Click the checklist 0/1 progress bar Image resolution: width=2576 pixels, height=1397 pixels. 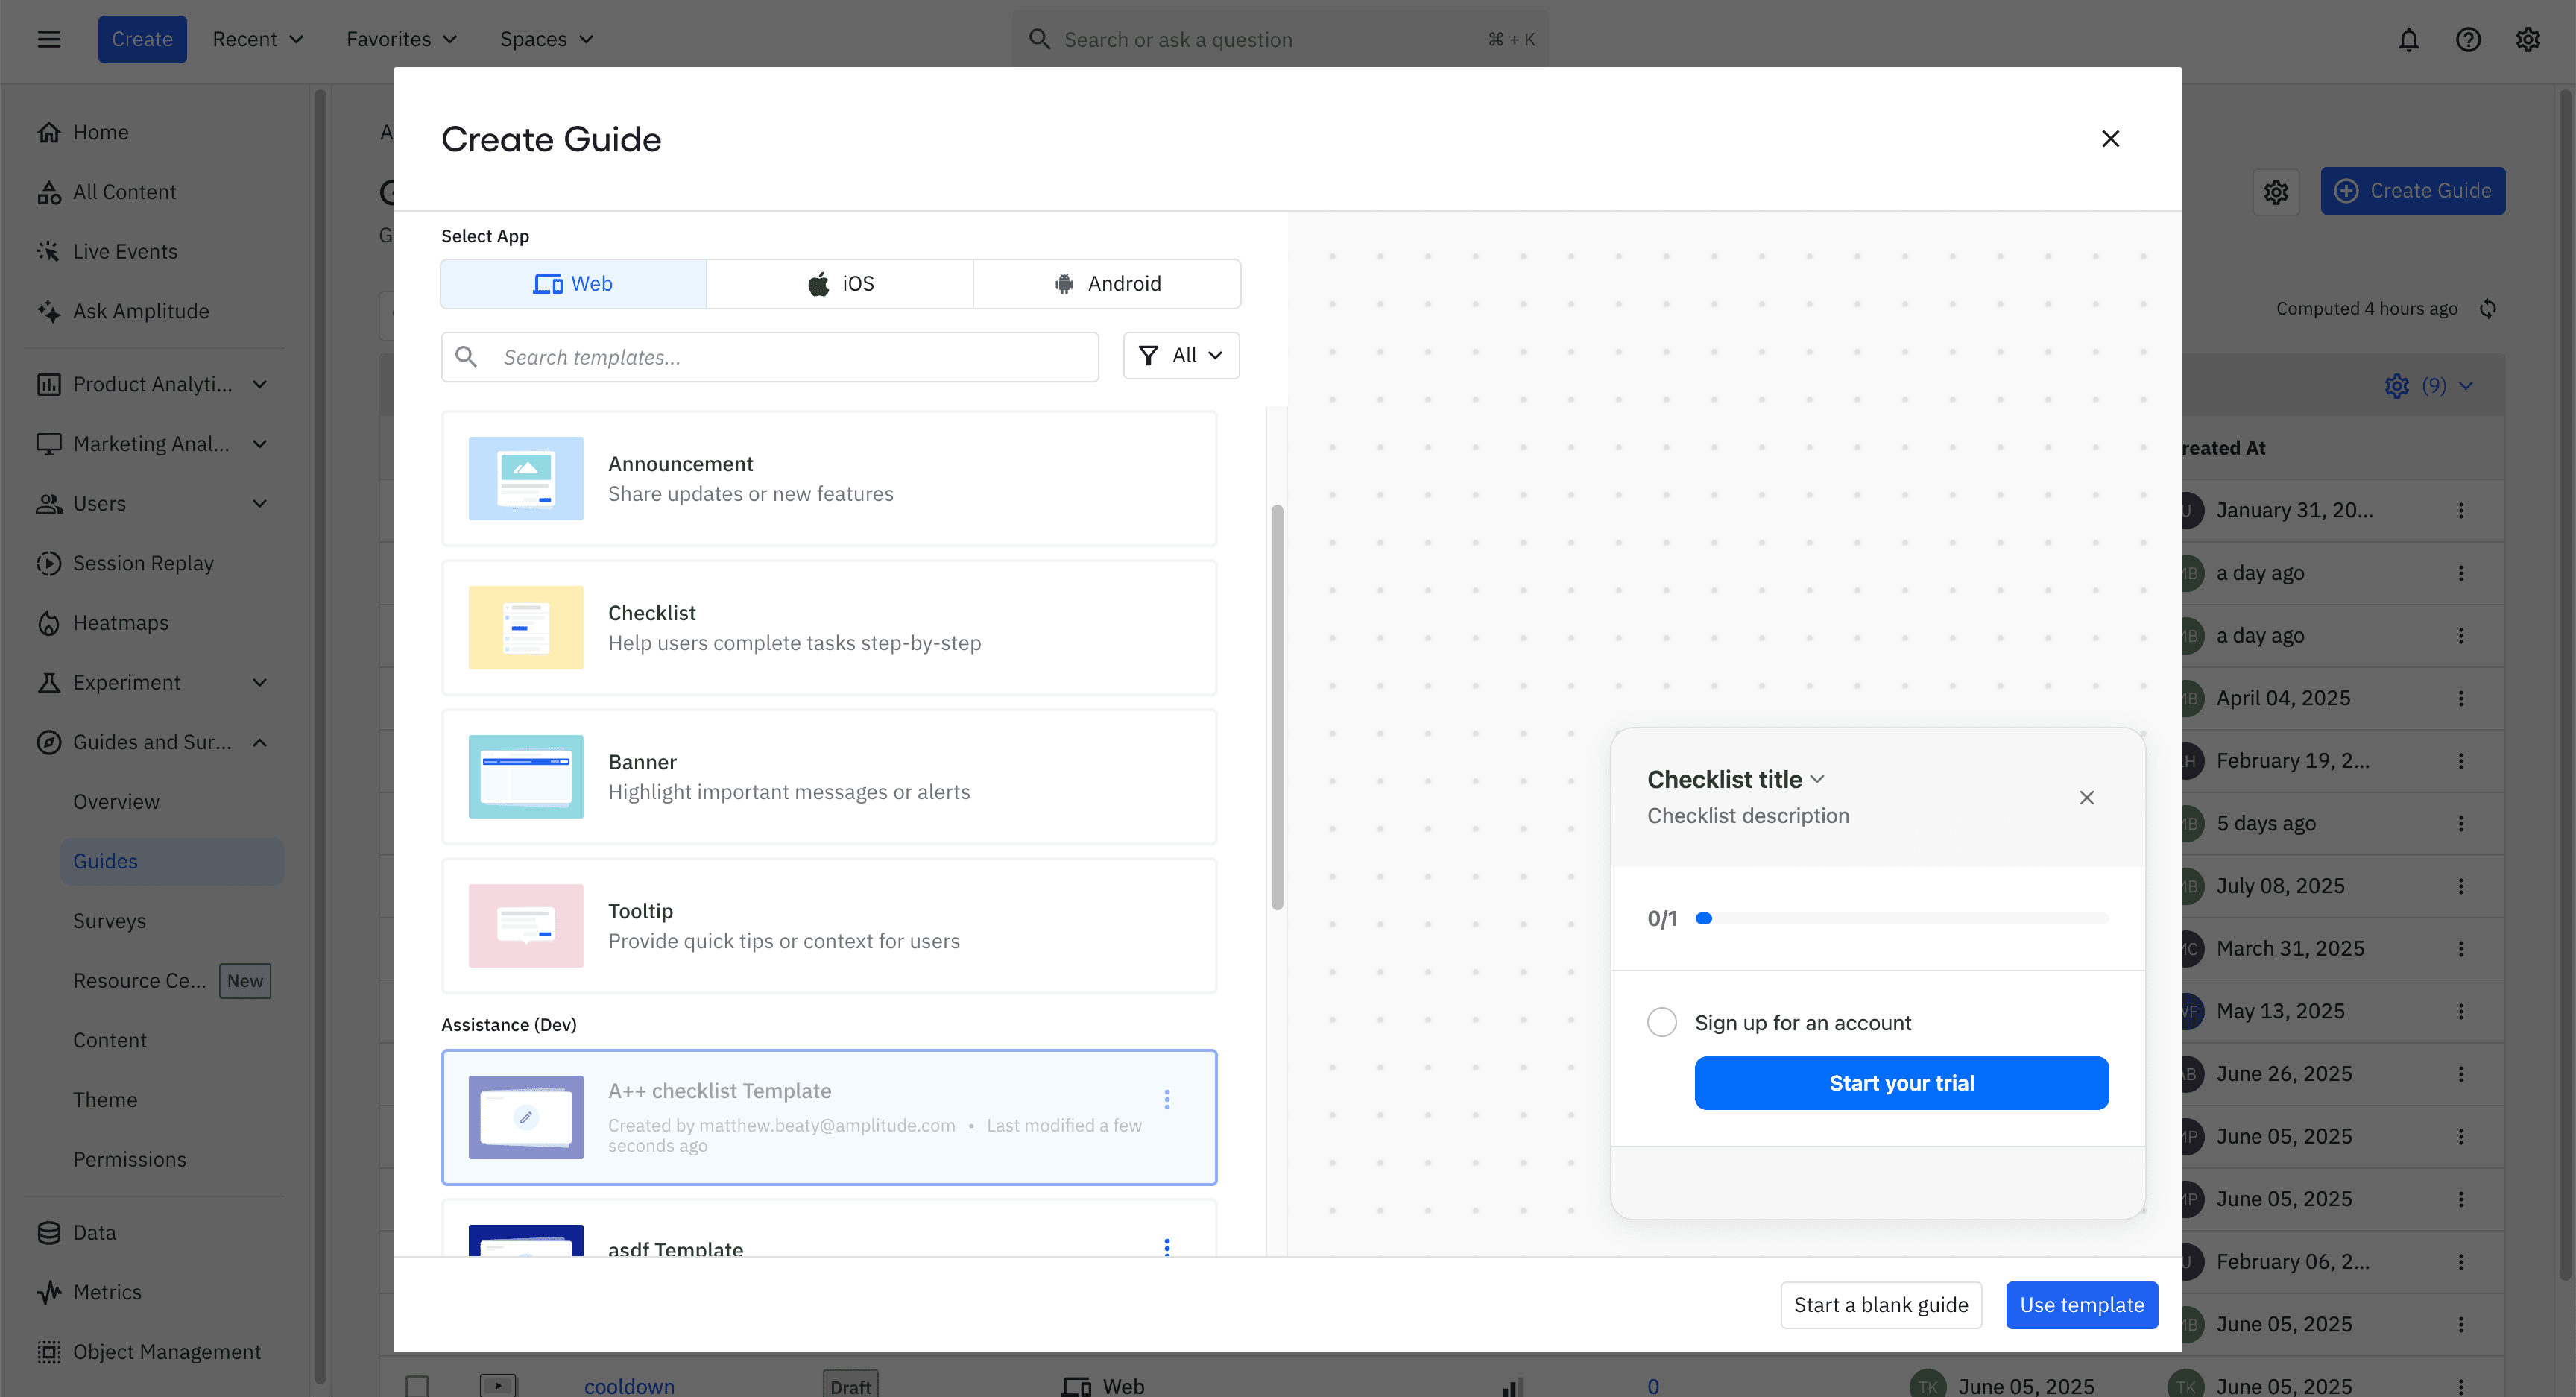(1901, 918)
